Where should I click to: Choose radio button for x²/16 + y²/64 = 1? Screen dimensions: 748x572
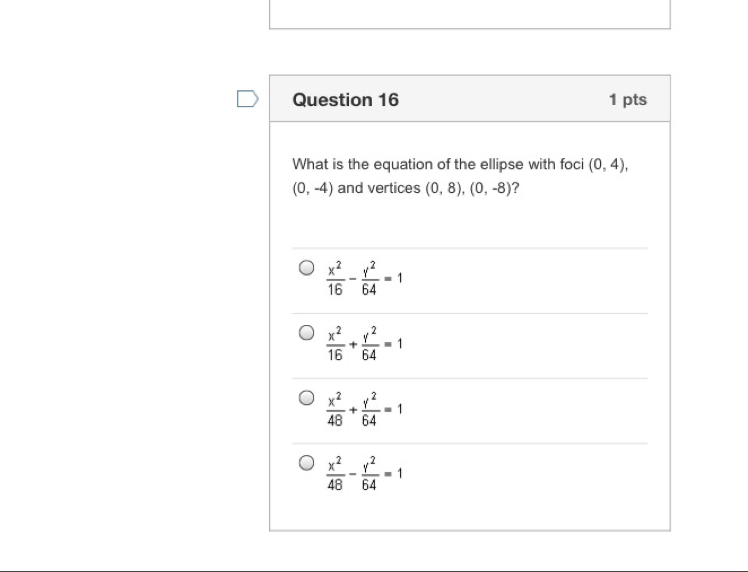307,333
